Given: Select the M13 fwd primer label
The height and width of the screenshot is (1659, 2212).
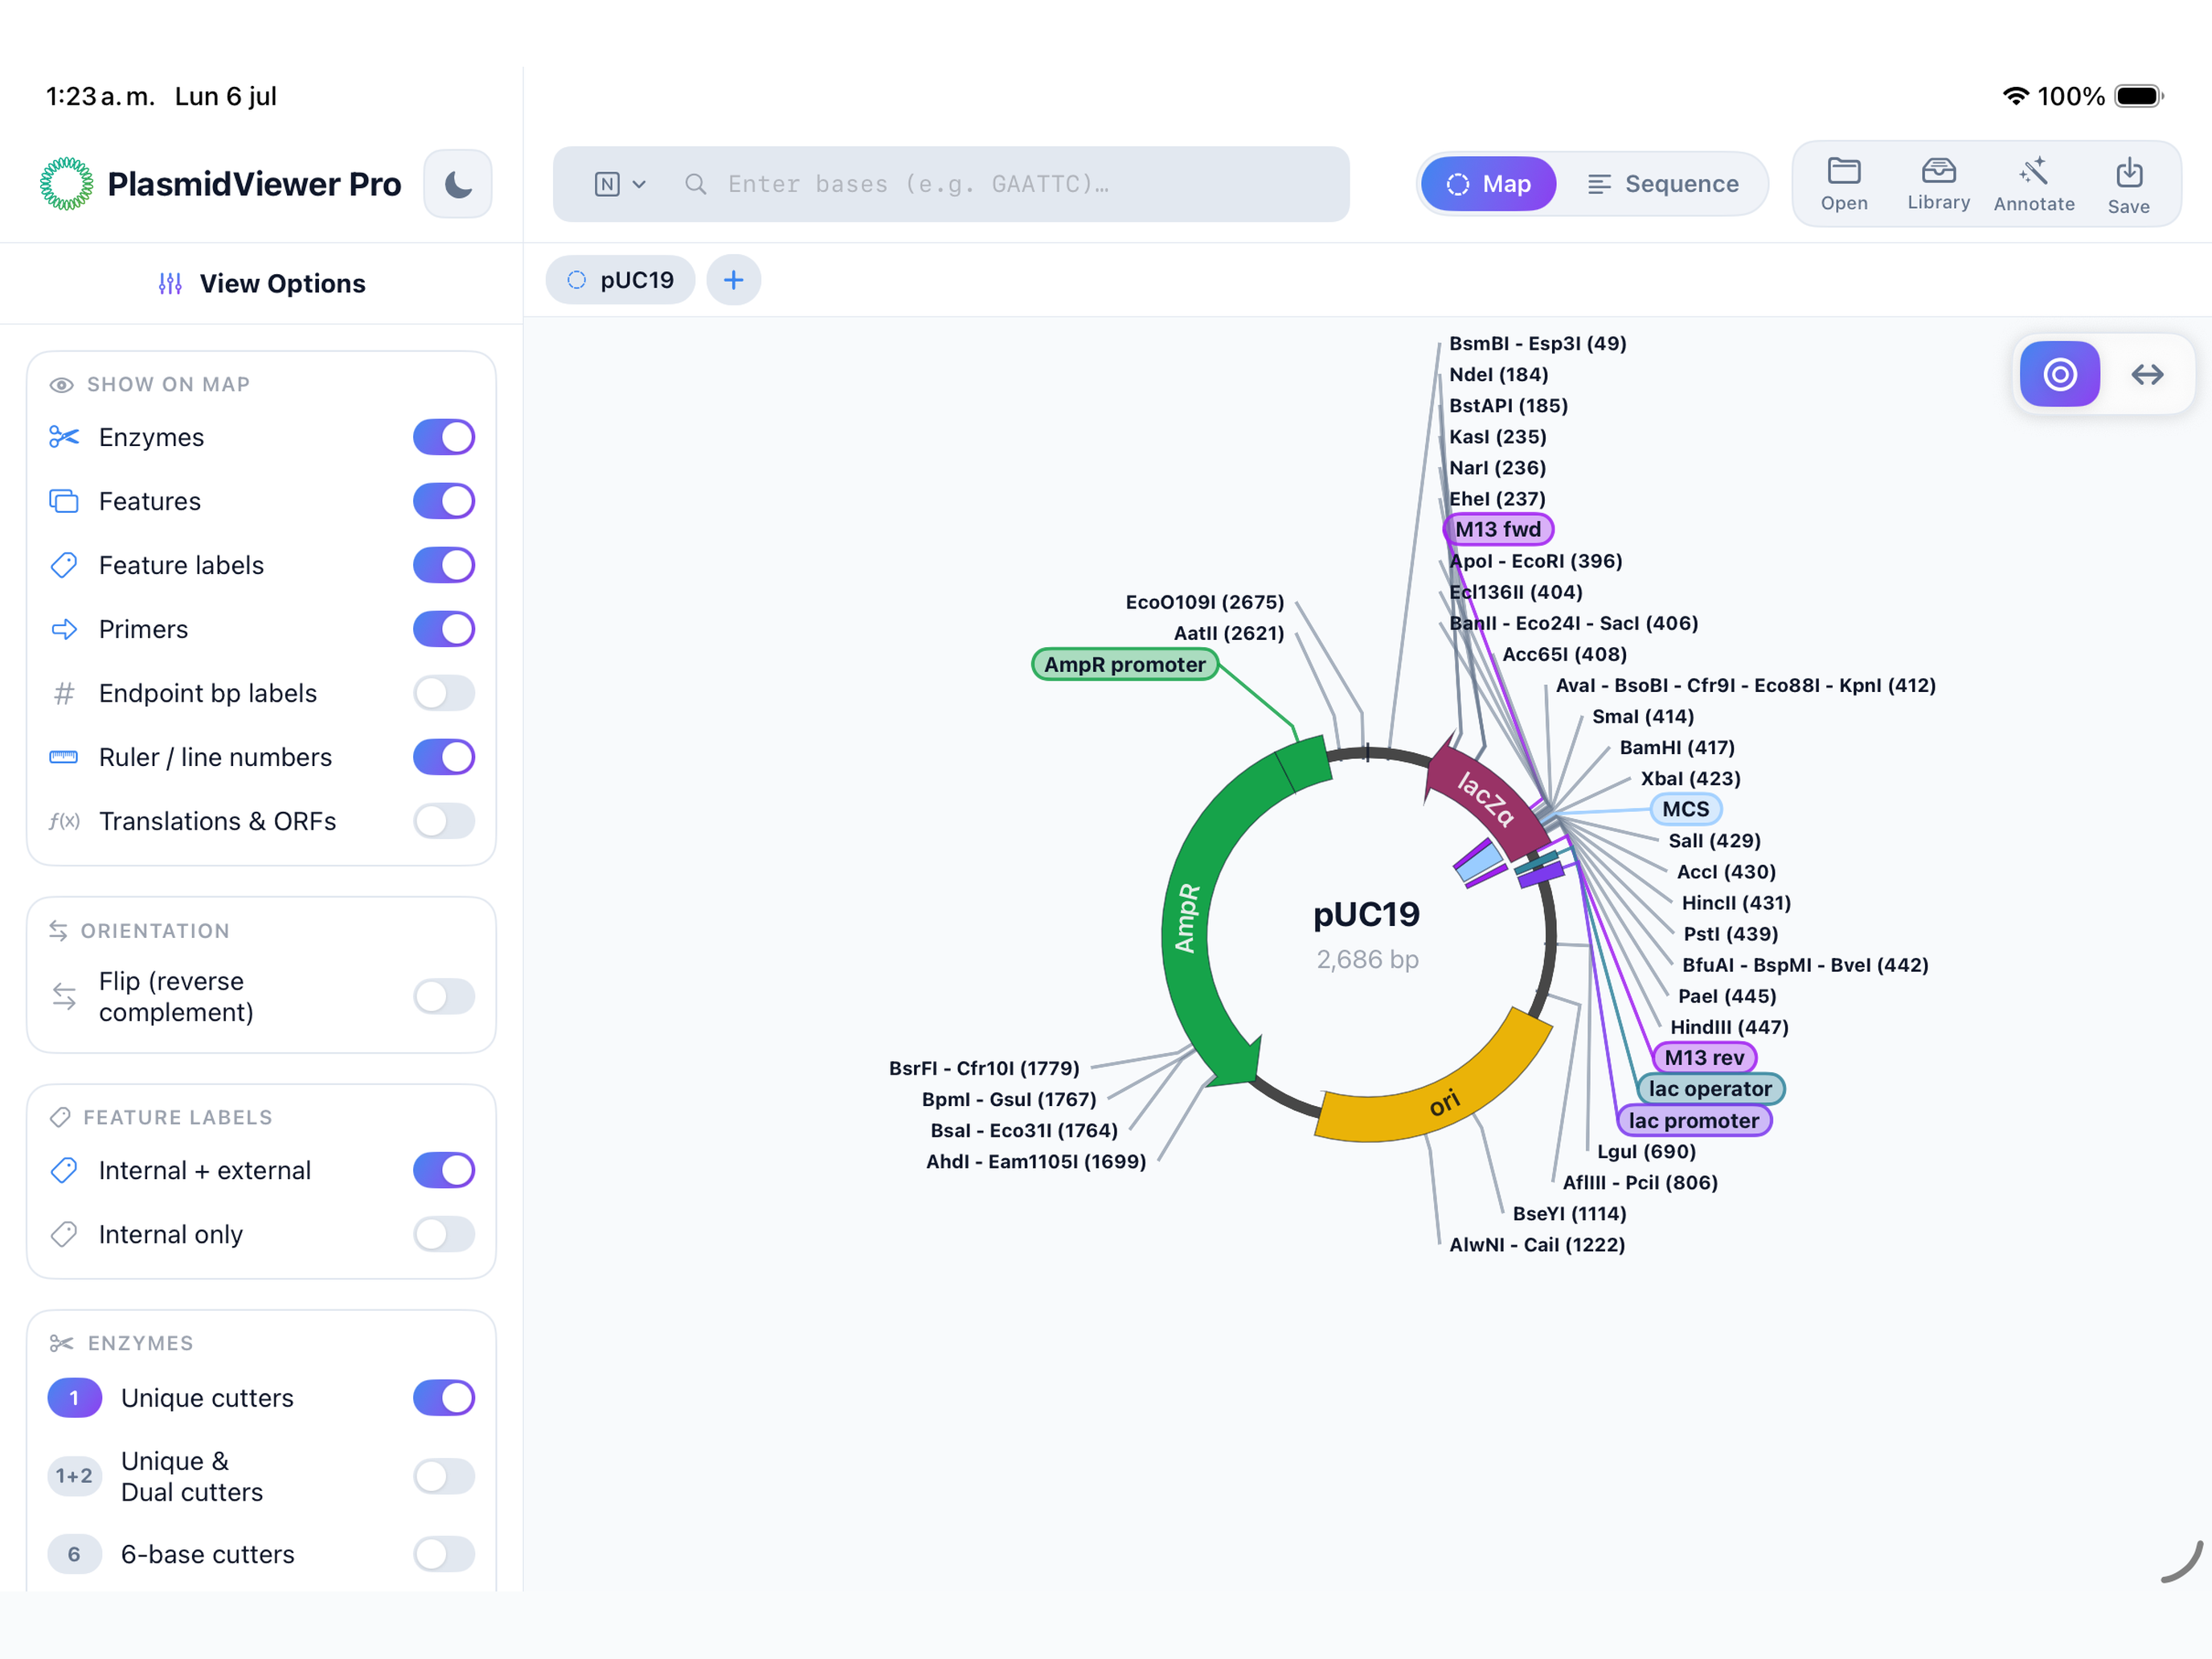Looking at the screenshot, I should point(1498,529).
